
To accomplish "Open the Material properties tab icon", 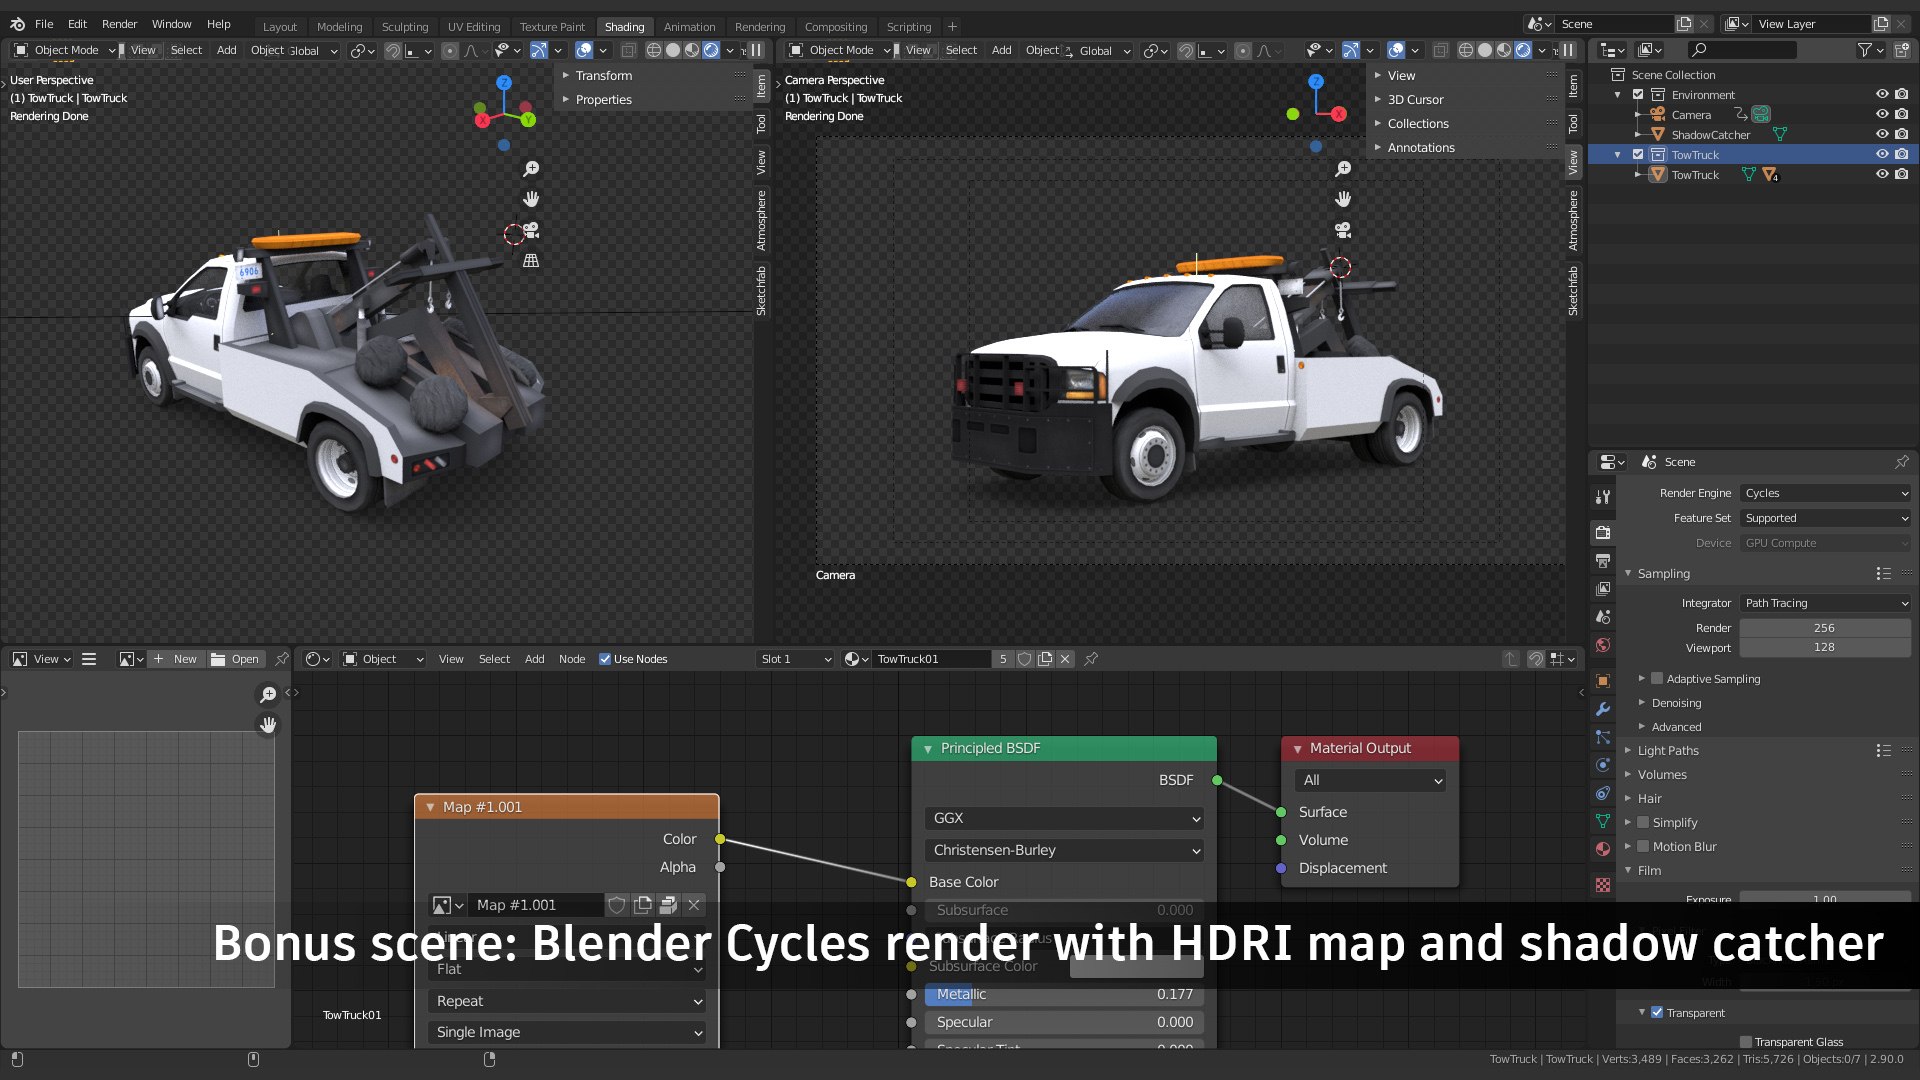I will tap(1603, 849).
